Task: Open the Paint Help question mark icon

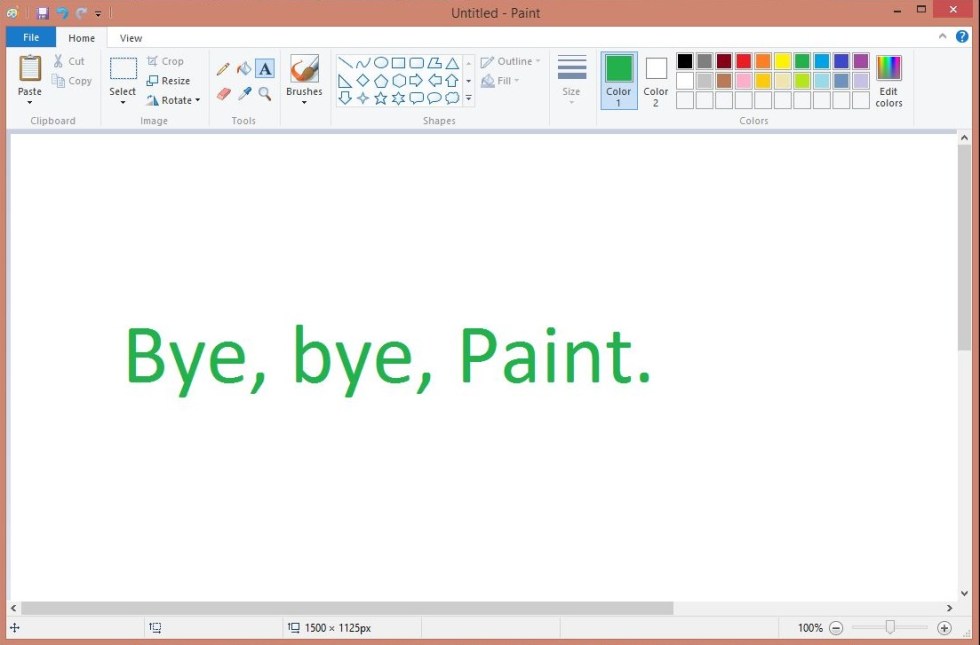Action: pyautogui.click(x=962, y=37)
